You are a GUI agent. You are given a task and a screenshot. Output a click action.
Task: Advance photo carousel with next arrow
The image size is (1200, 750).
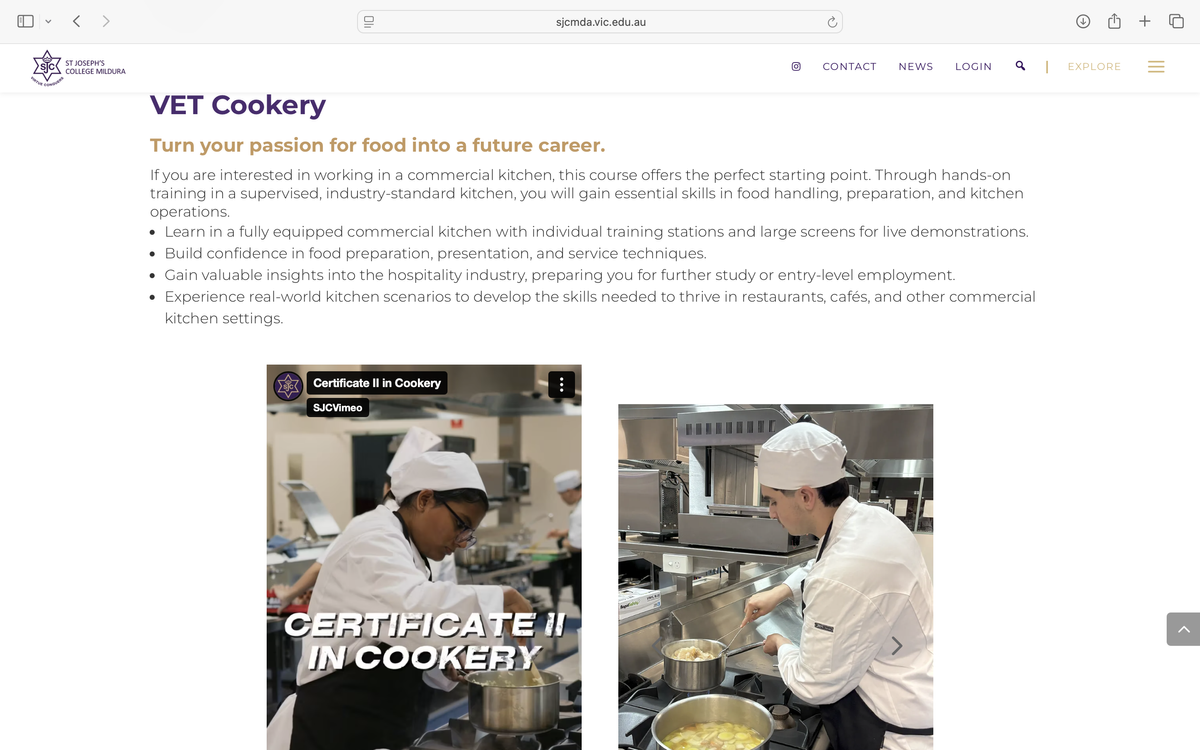[x=897, y=646]
